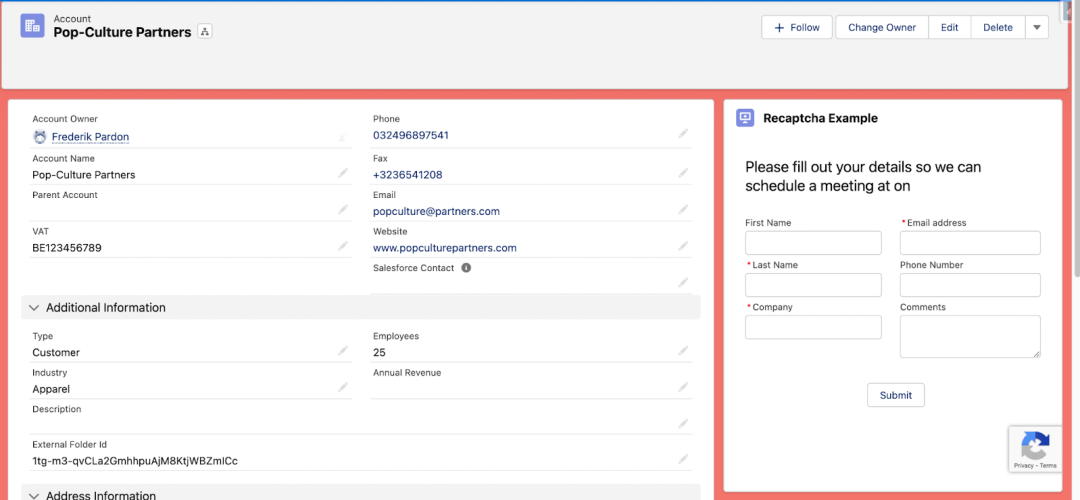Edit Type field with pencil icon
This screenshot has height=500, width=1080.
[342, 351]
